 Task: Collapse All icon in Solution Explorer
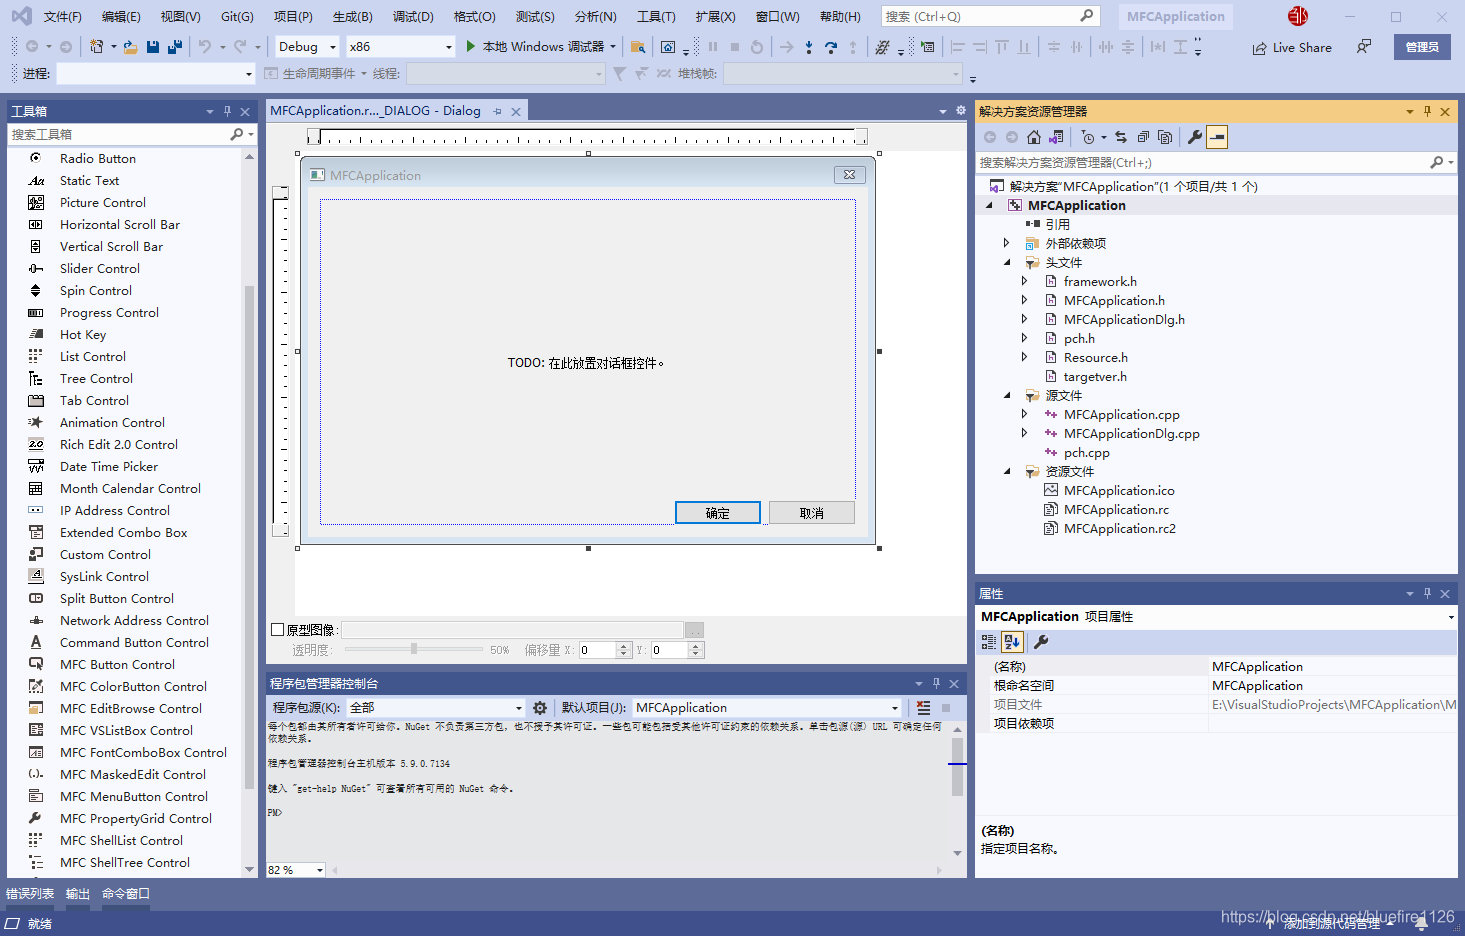(1143, 137)
